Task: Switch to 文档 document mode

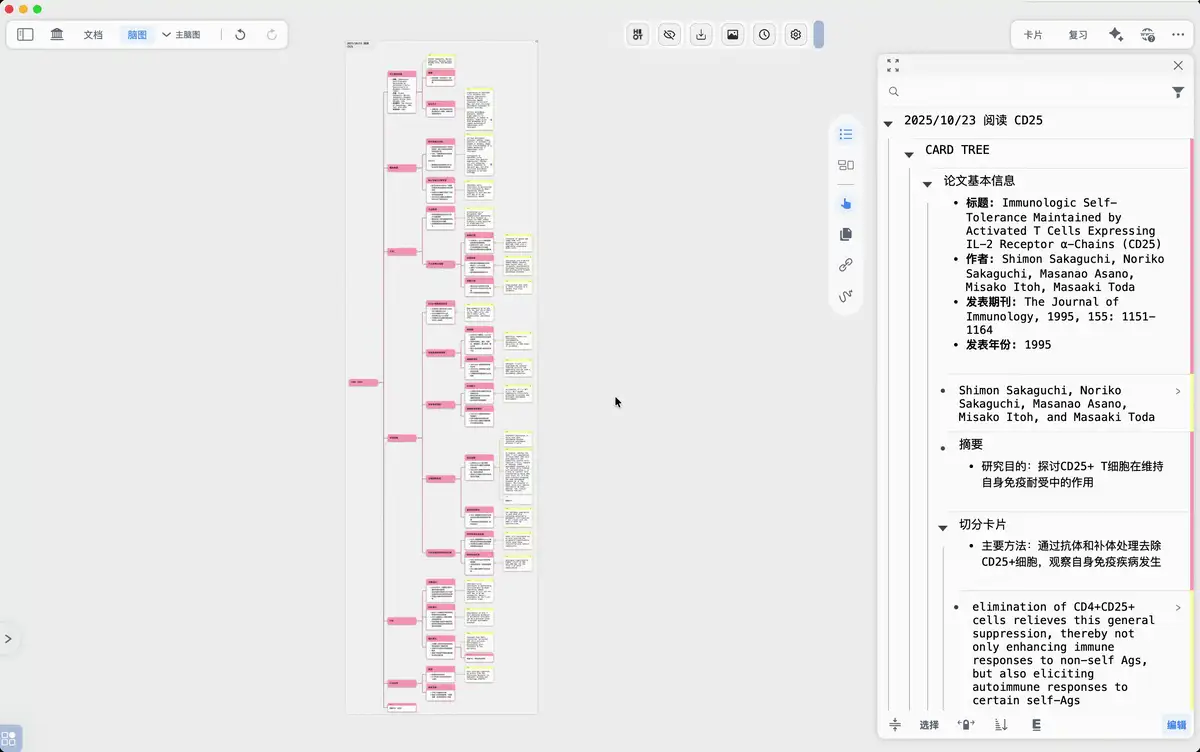Action: 93,34
